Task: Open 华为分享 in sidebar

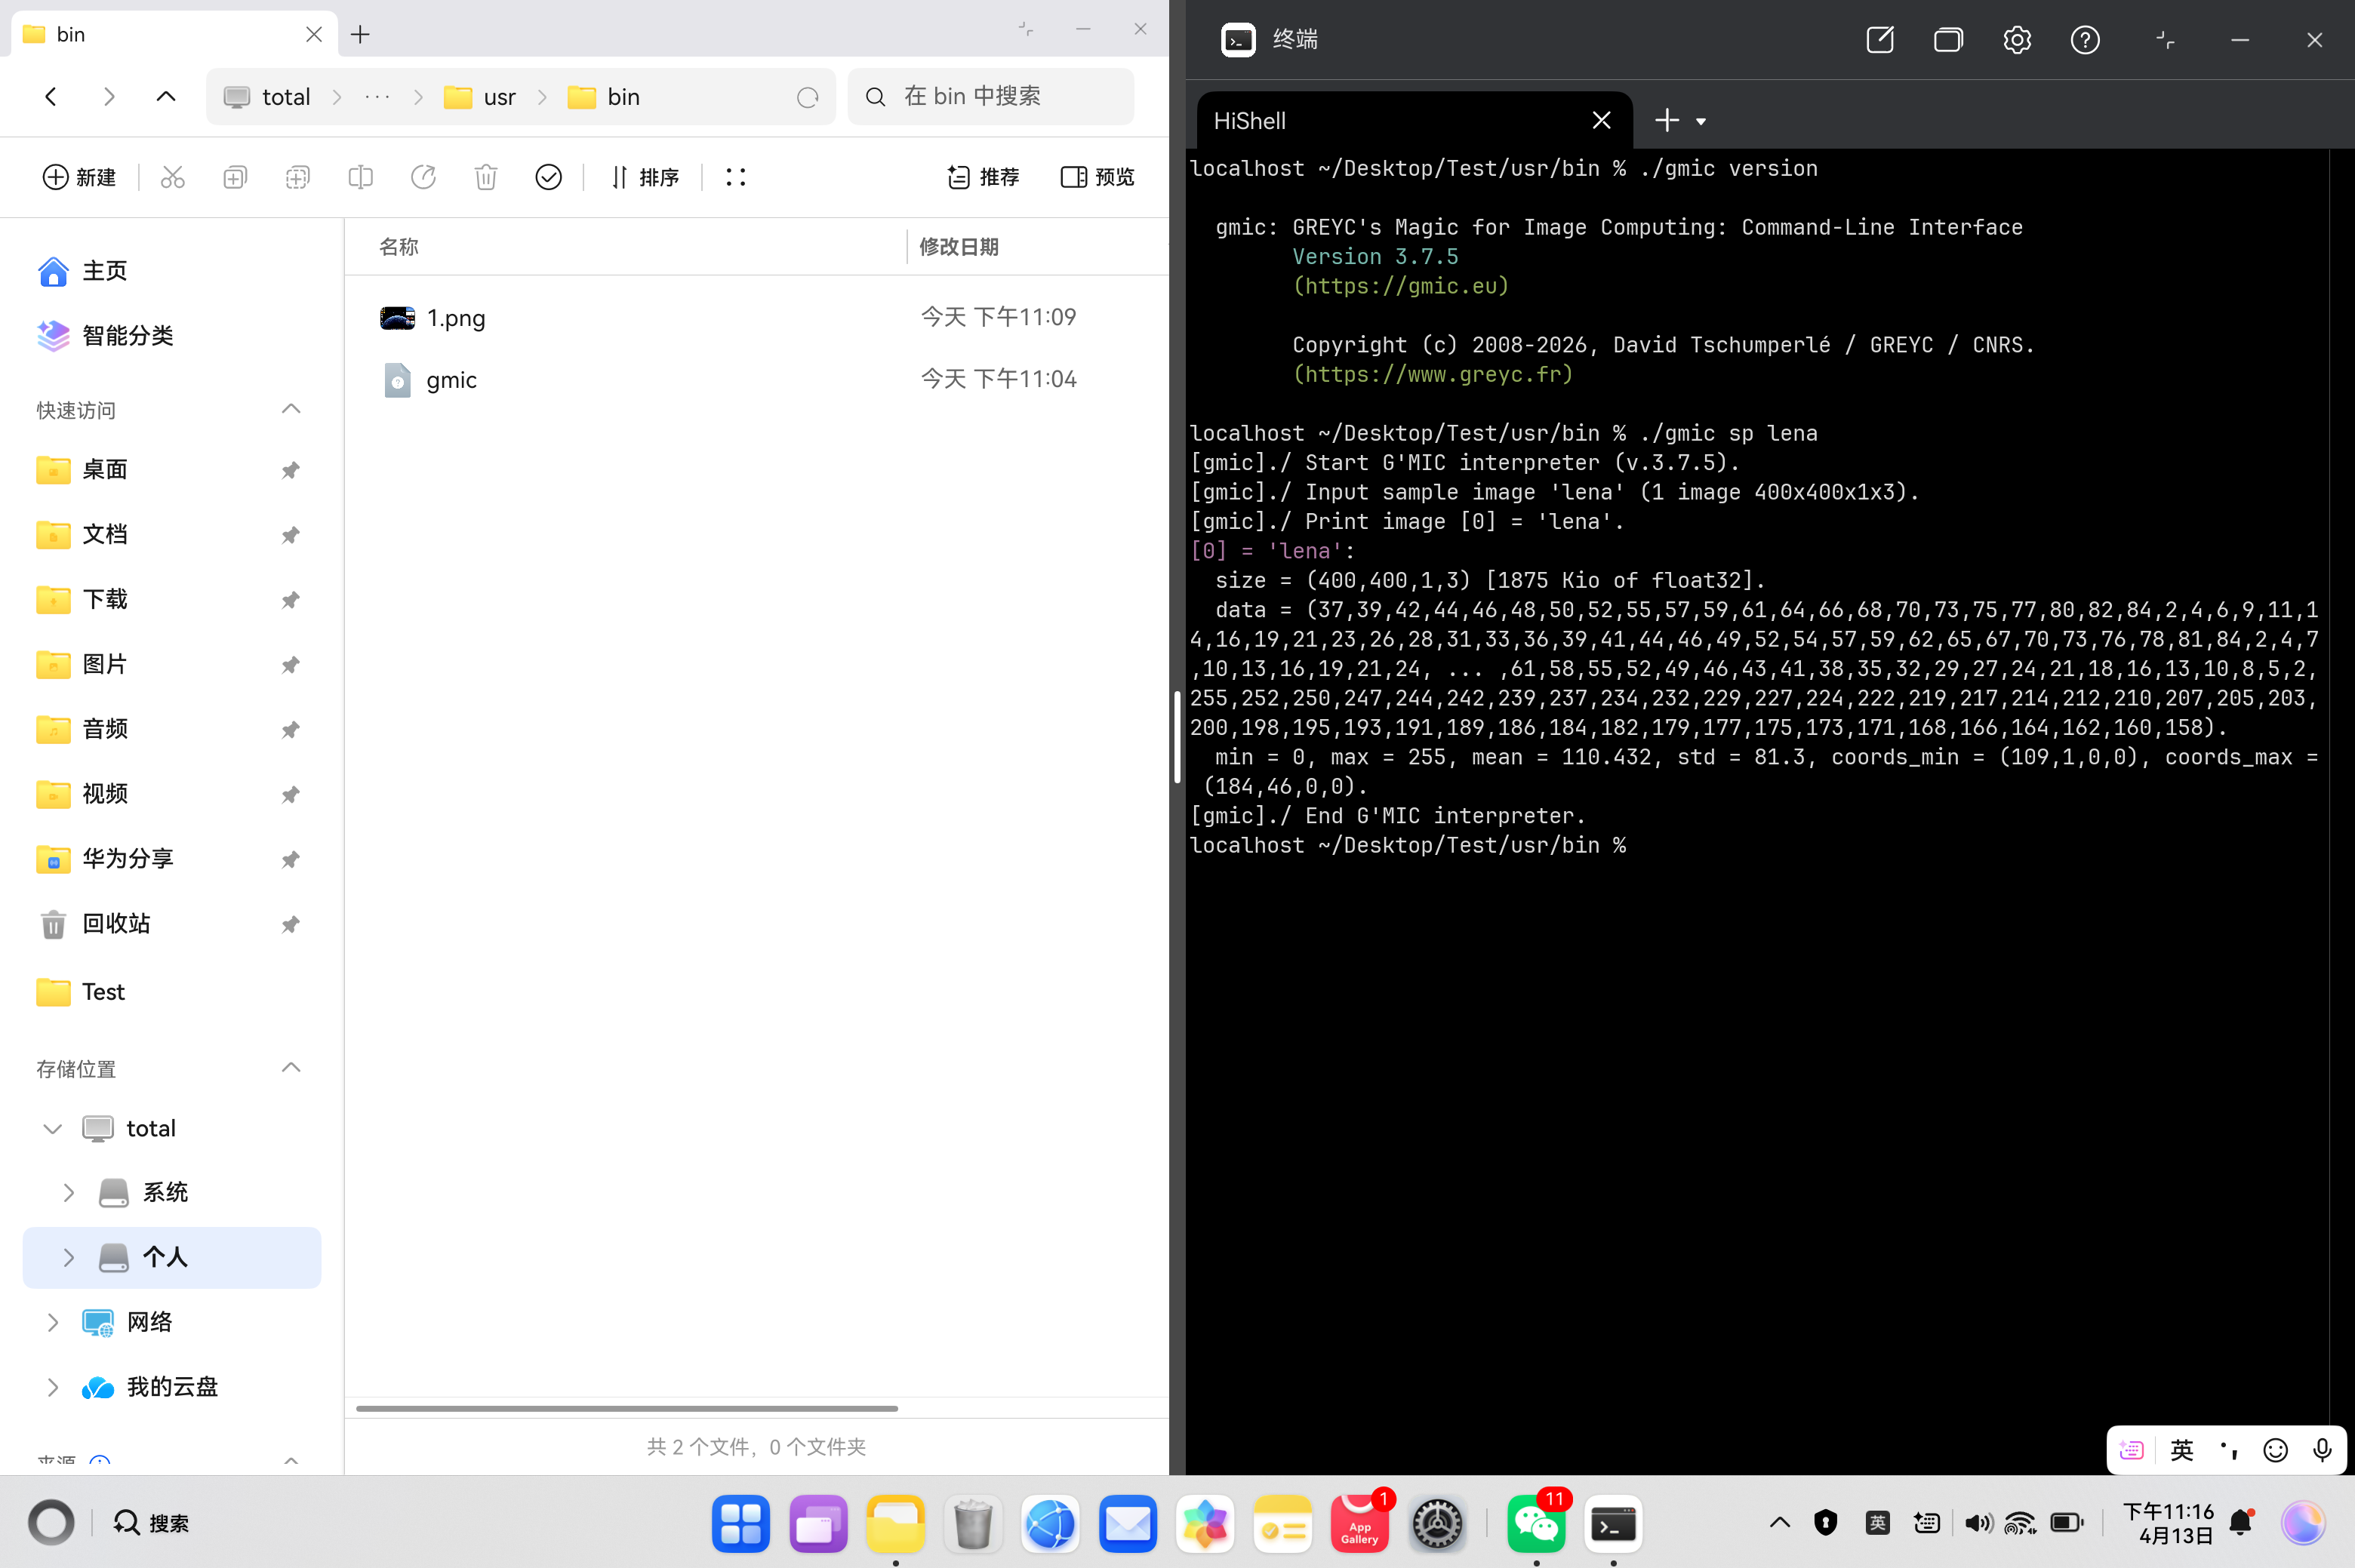Action: click(105, 858)
